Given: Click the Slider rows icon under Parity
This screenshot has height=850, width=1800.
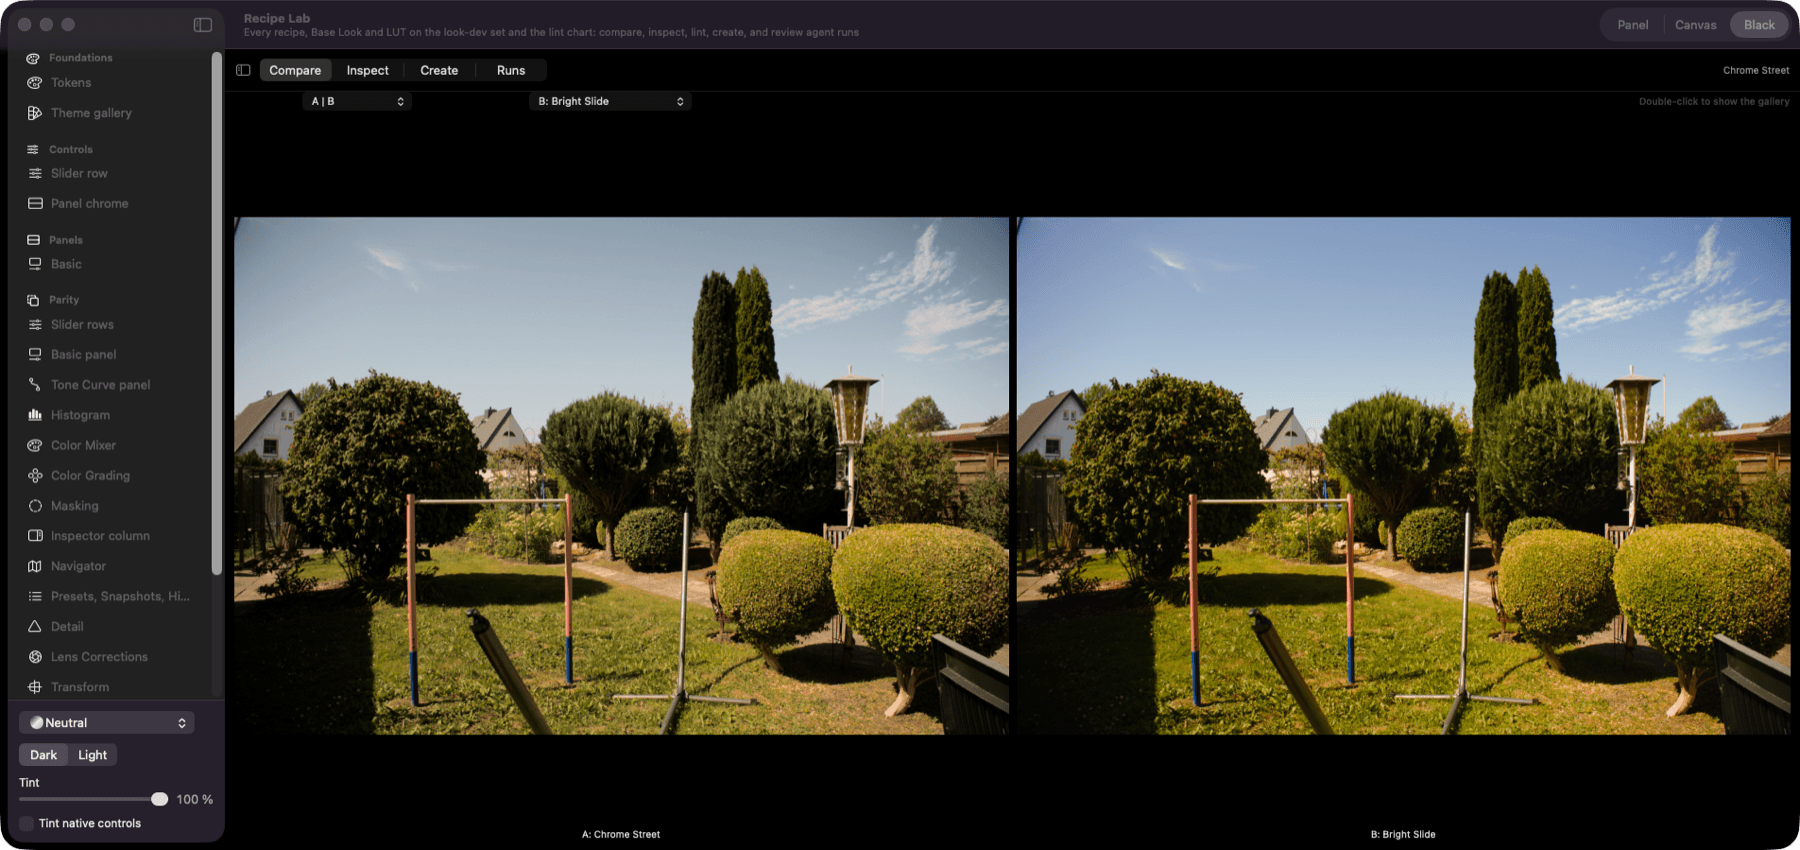Looking at the screenshot, I should pos(35,324).
